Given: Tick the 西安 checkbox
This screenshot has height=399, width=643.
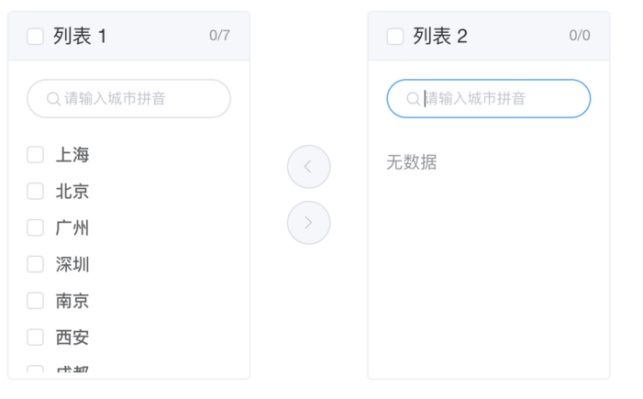Looking at the screenshot, I should coord(35,337).
